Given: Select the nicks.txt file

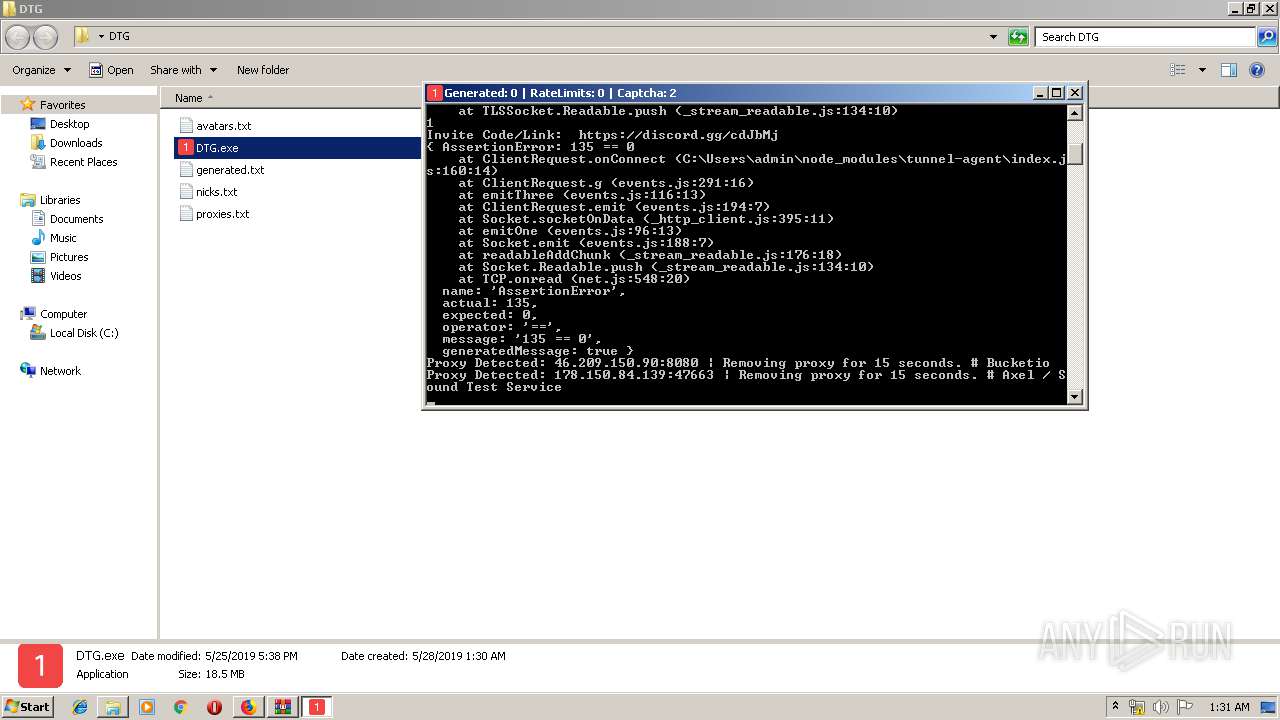Looking at the screenshot, I should click(x=216, y=192).
